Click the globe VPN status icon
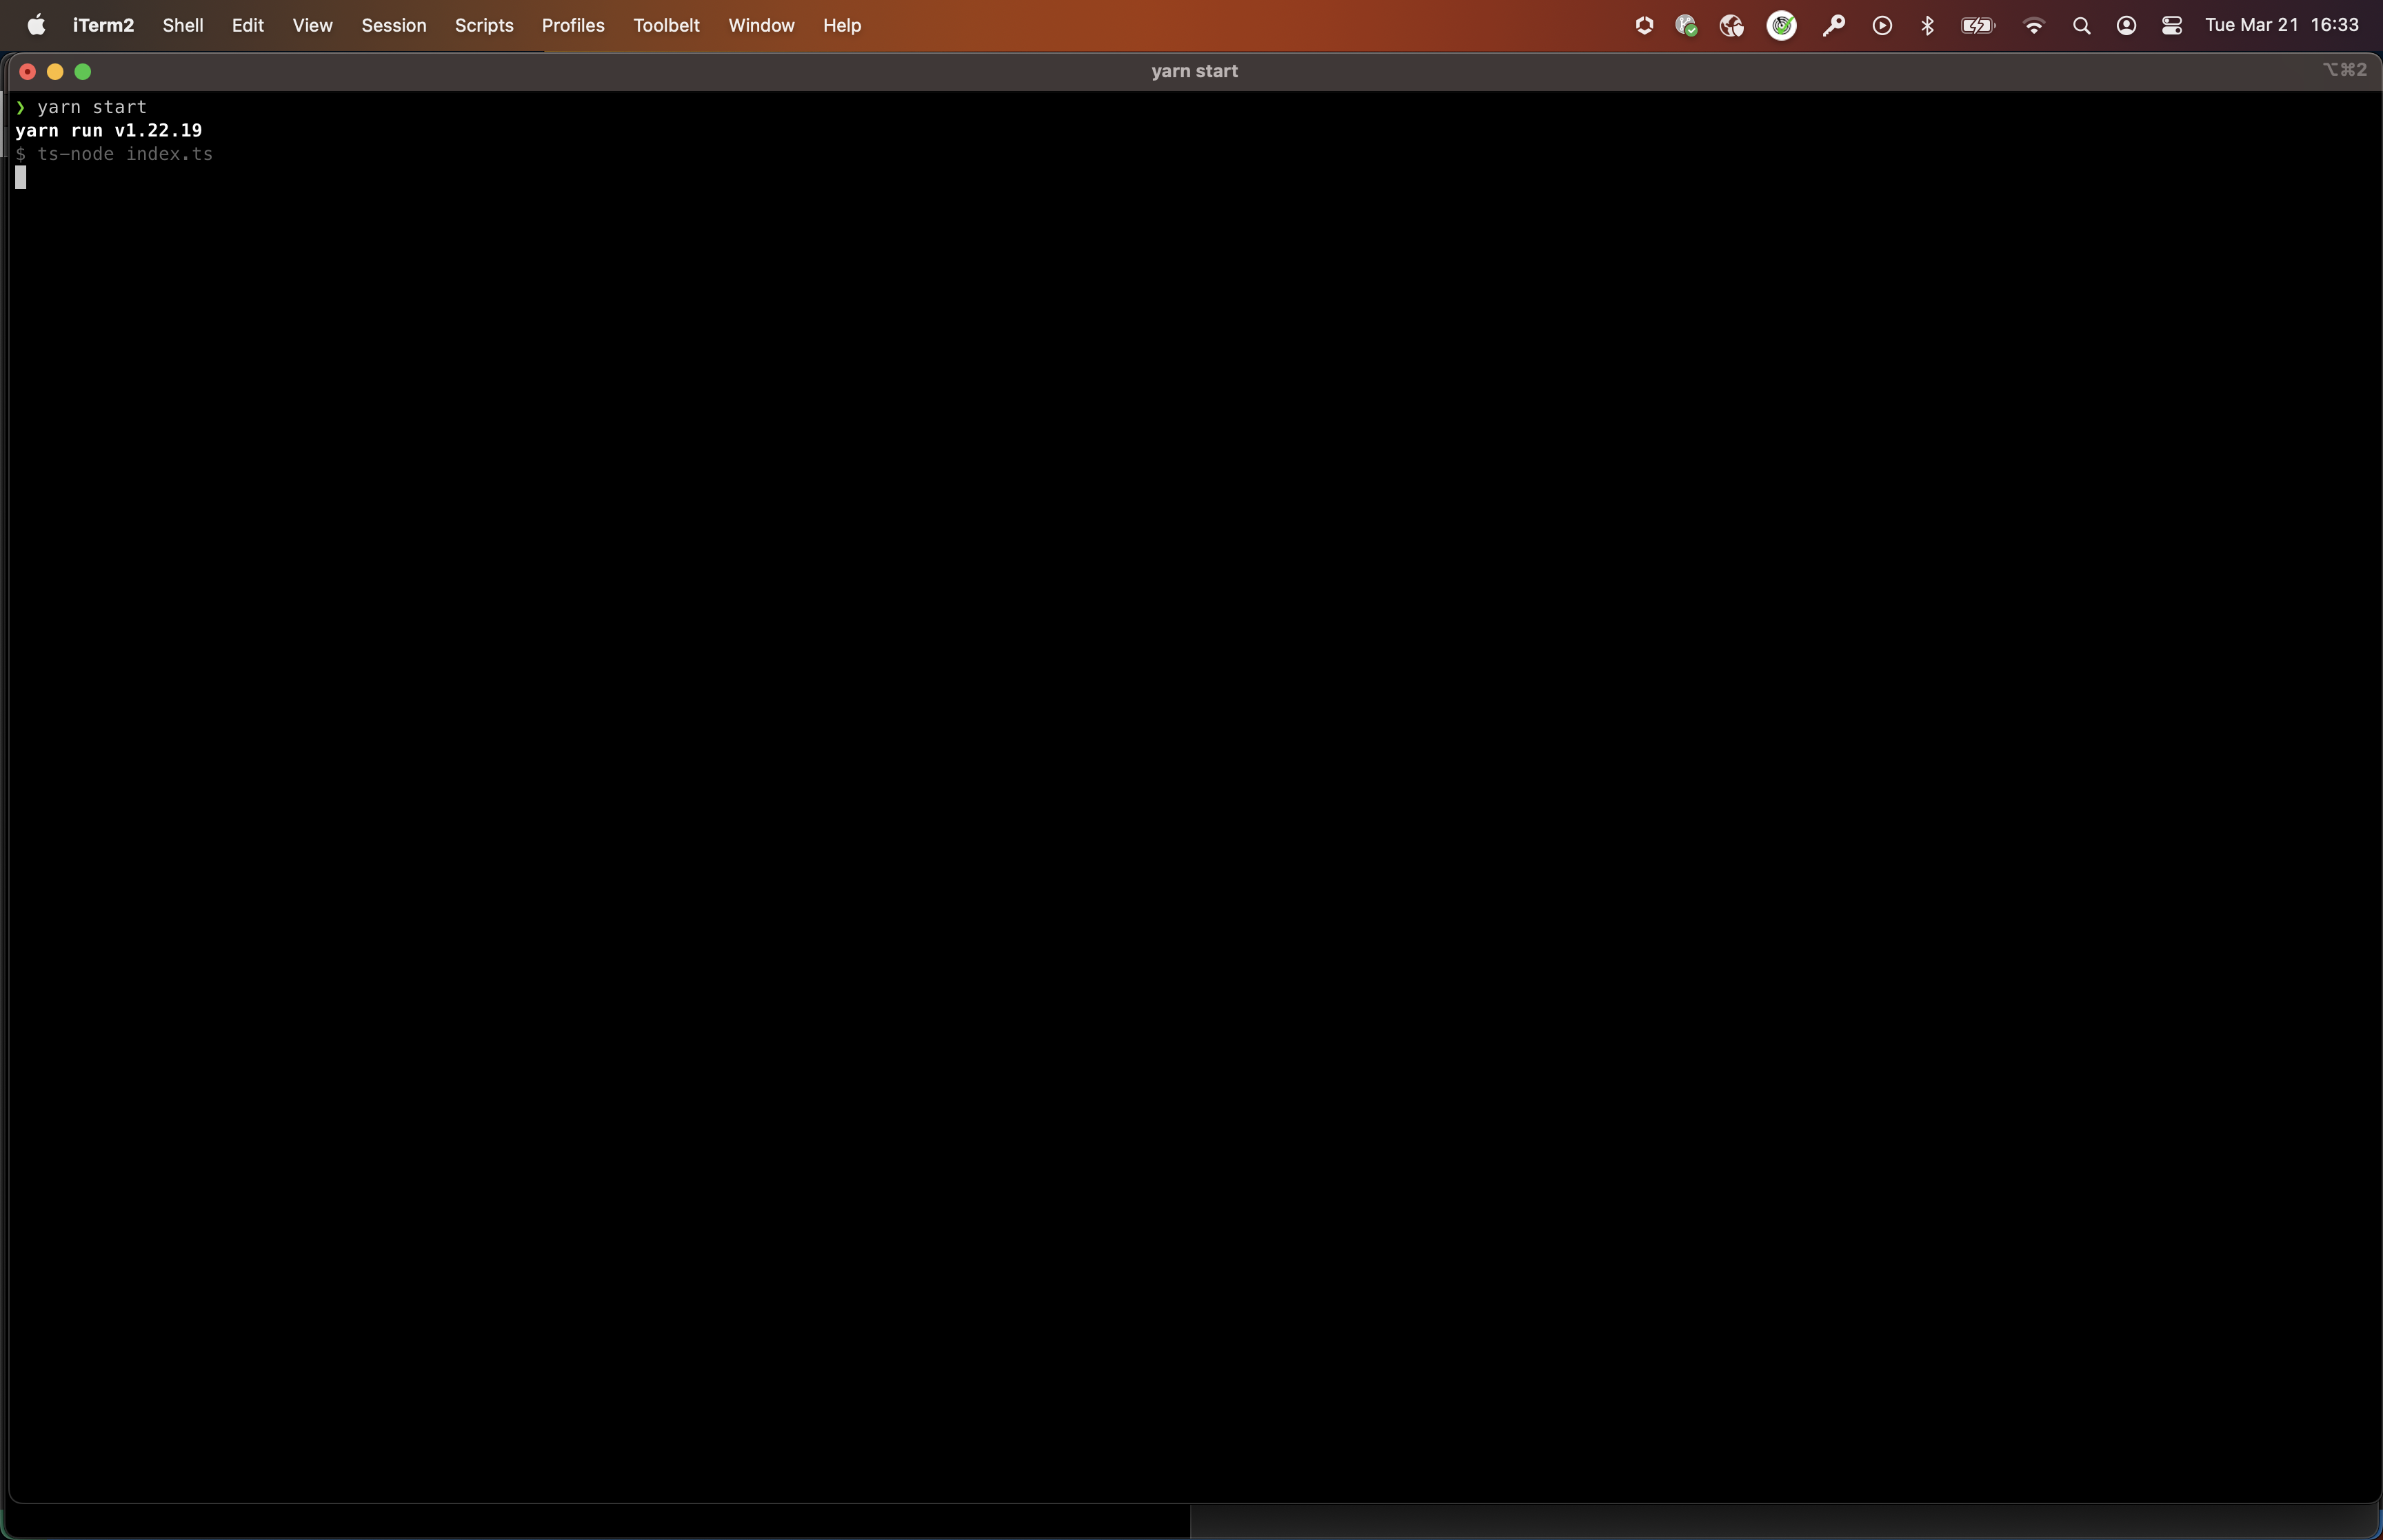Image resolution: width=2383 pixels, height=1540 pixels. coord(1732,25)
